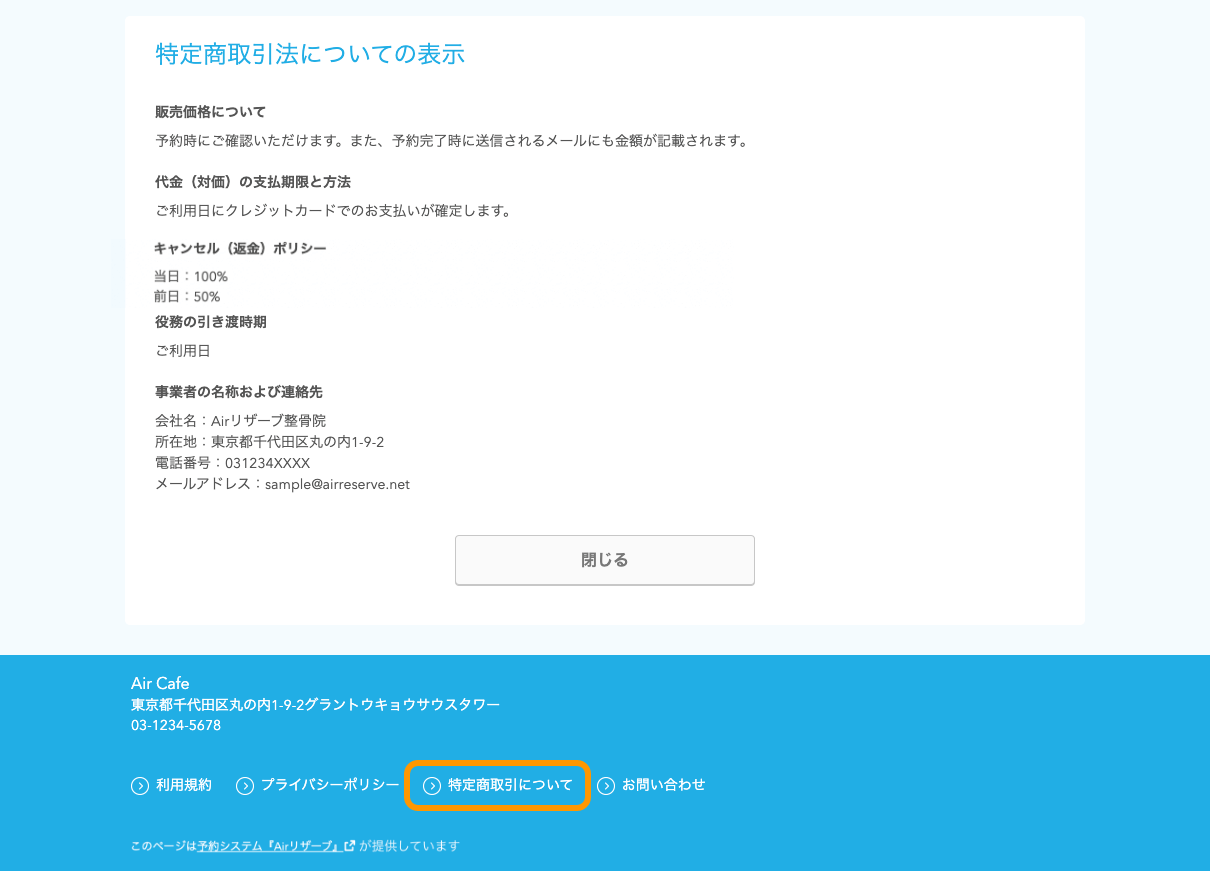Click the 事業者の名称および連絡先 heading
Viewport: 1210px width, 871px height.
click(238, 391)
